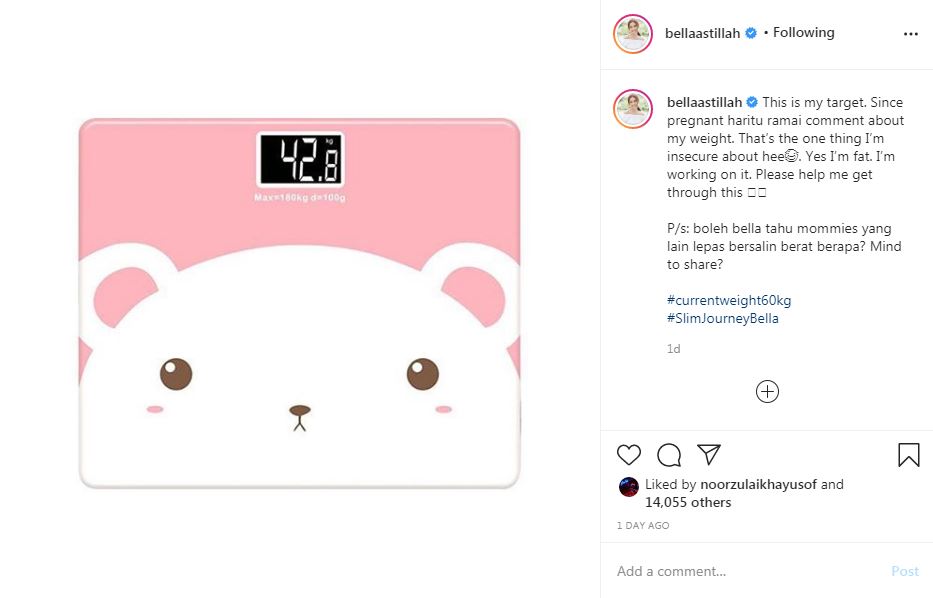This screenshot has width=933, height=598.
Task: Open the three-dot more options menu
Action: click(x=910, y=33)
